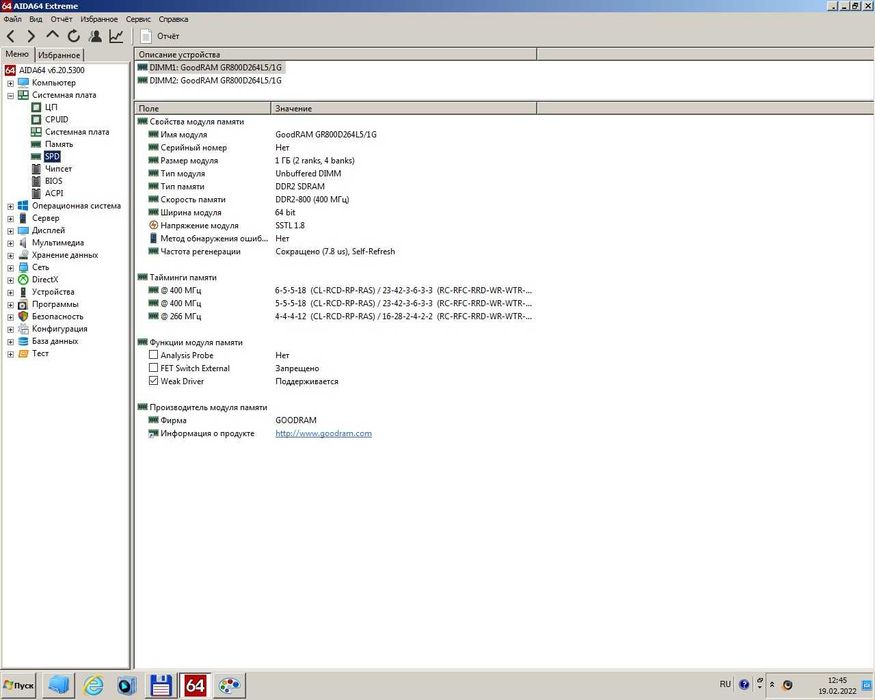The height and width of the screenshot is (700, 875).
Task: Expand the DirectX tree node
Action: pos(10,280)
